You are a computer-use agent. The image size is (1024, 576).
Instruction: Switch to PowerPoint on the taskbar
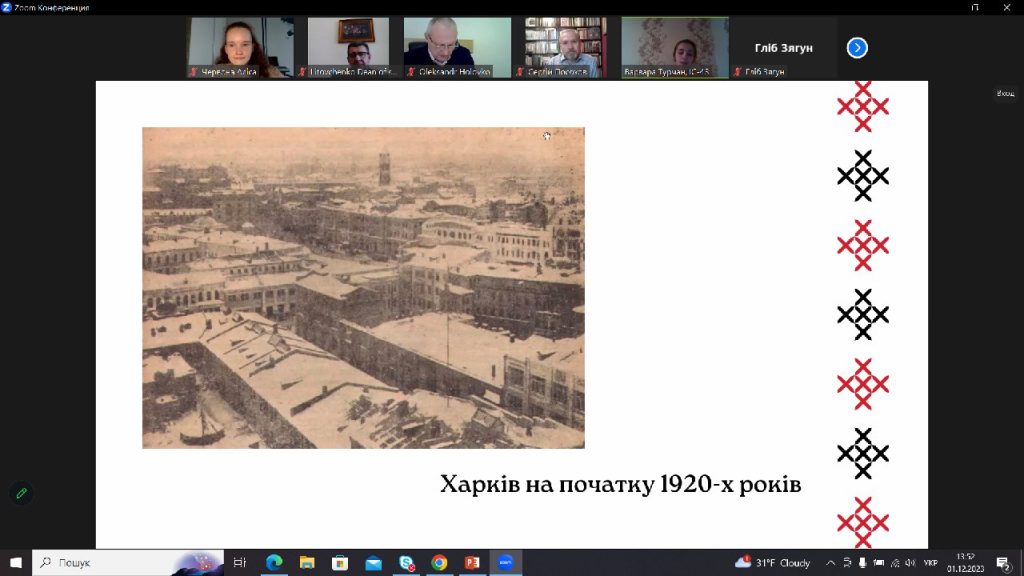[x=472, y=562]
